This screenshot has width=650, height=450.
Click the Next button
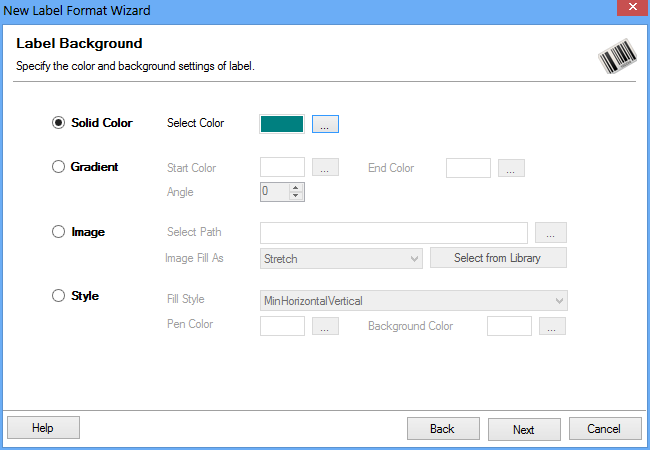tap(524, 429)
